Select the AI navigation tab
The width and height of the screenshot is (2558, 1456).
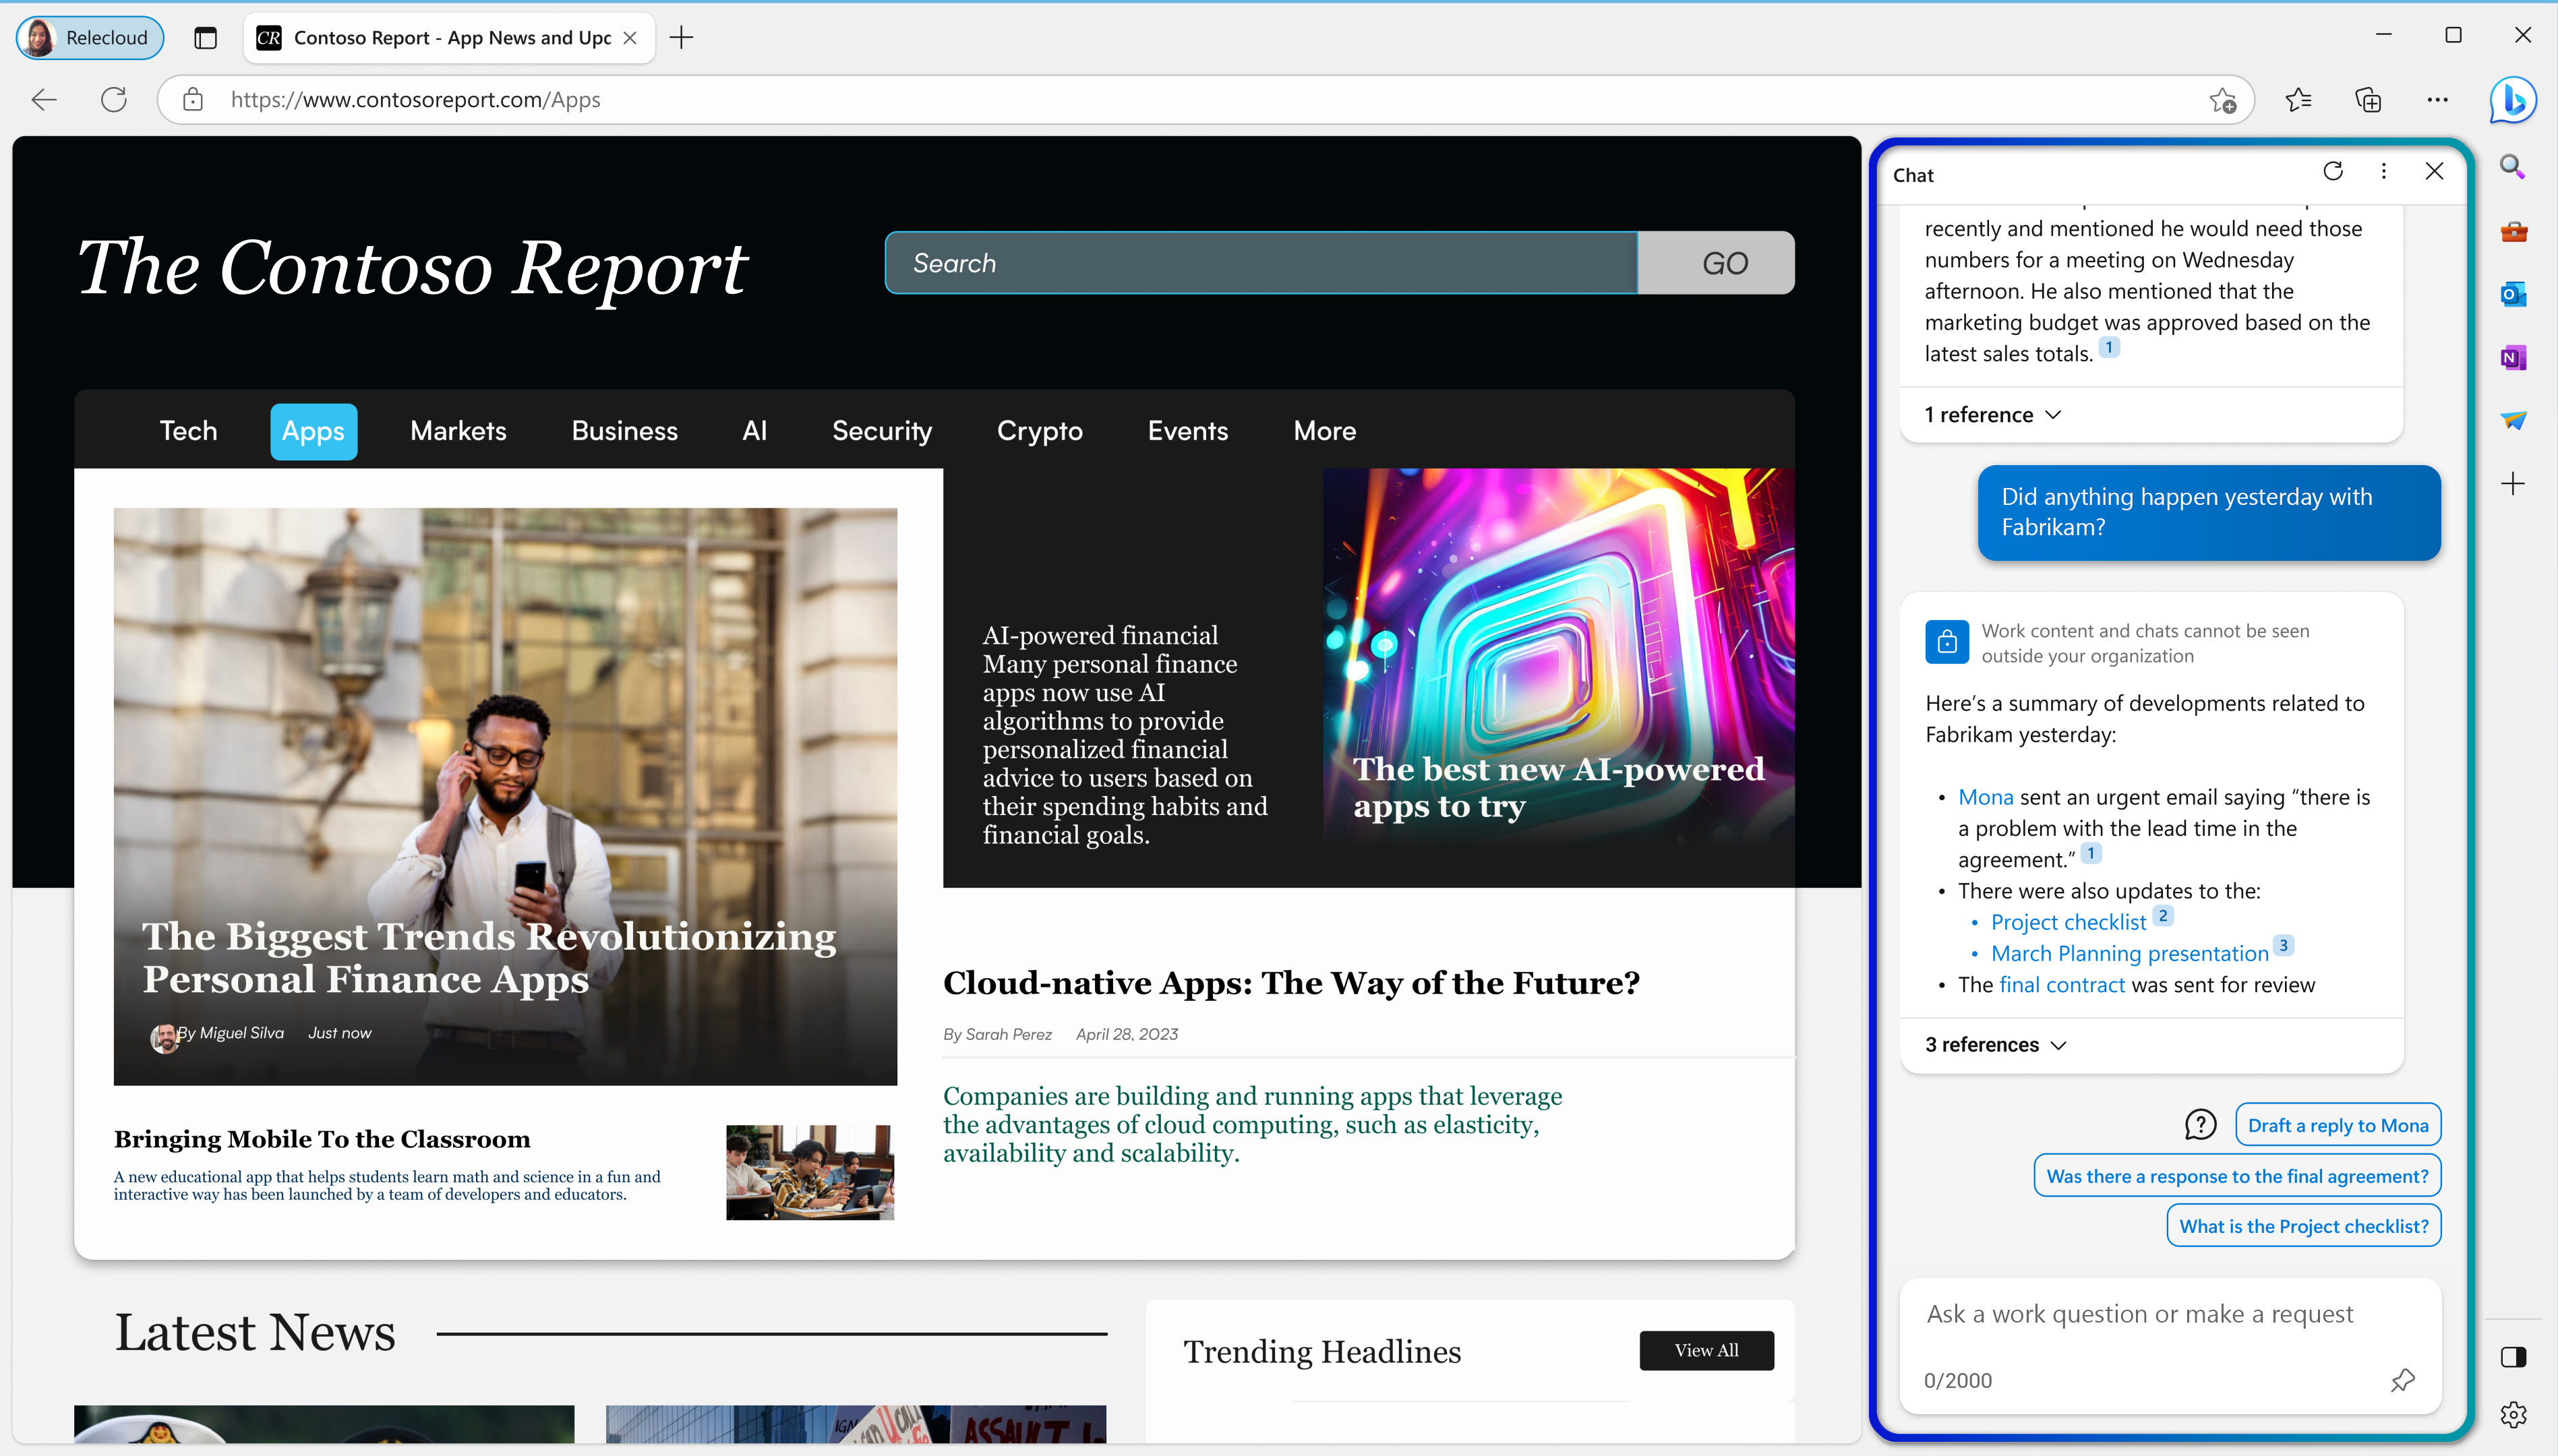755,430
